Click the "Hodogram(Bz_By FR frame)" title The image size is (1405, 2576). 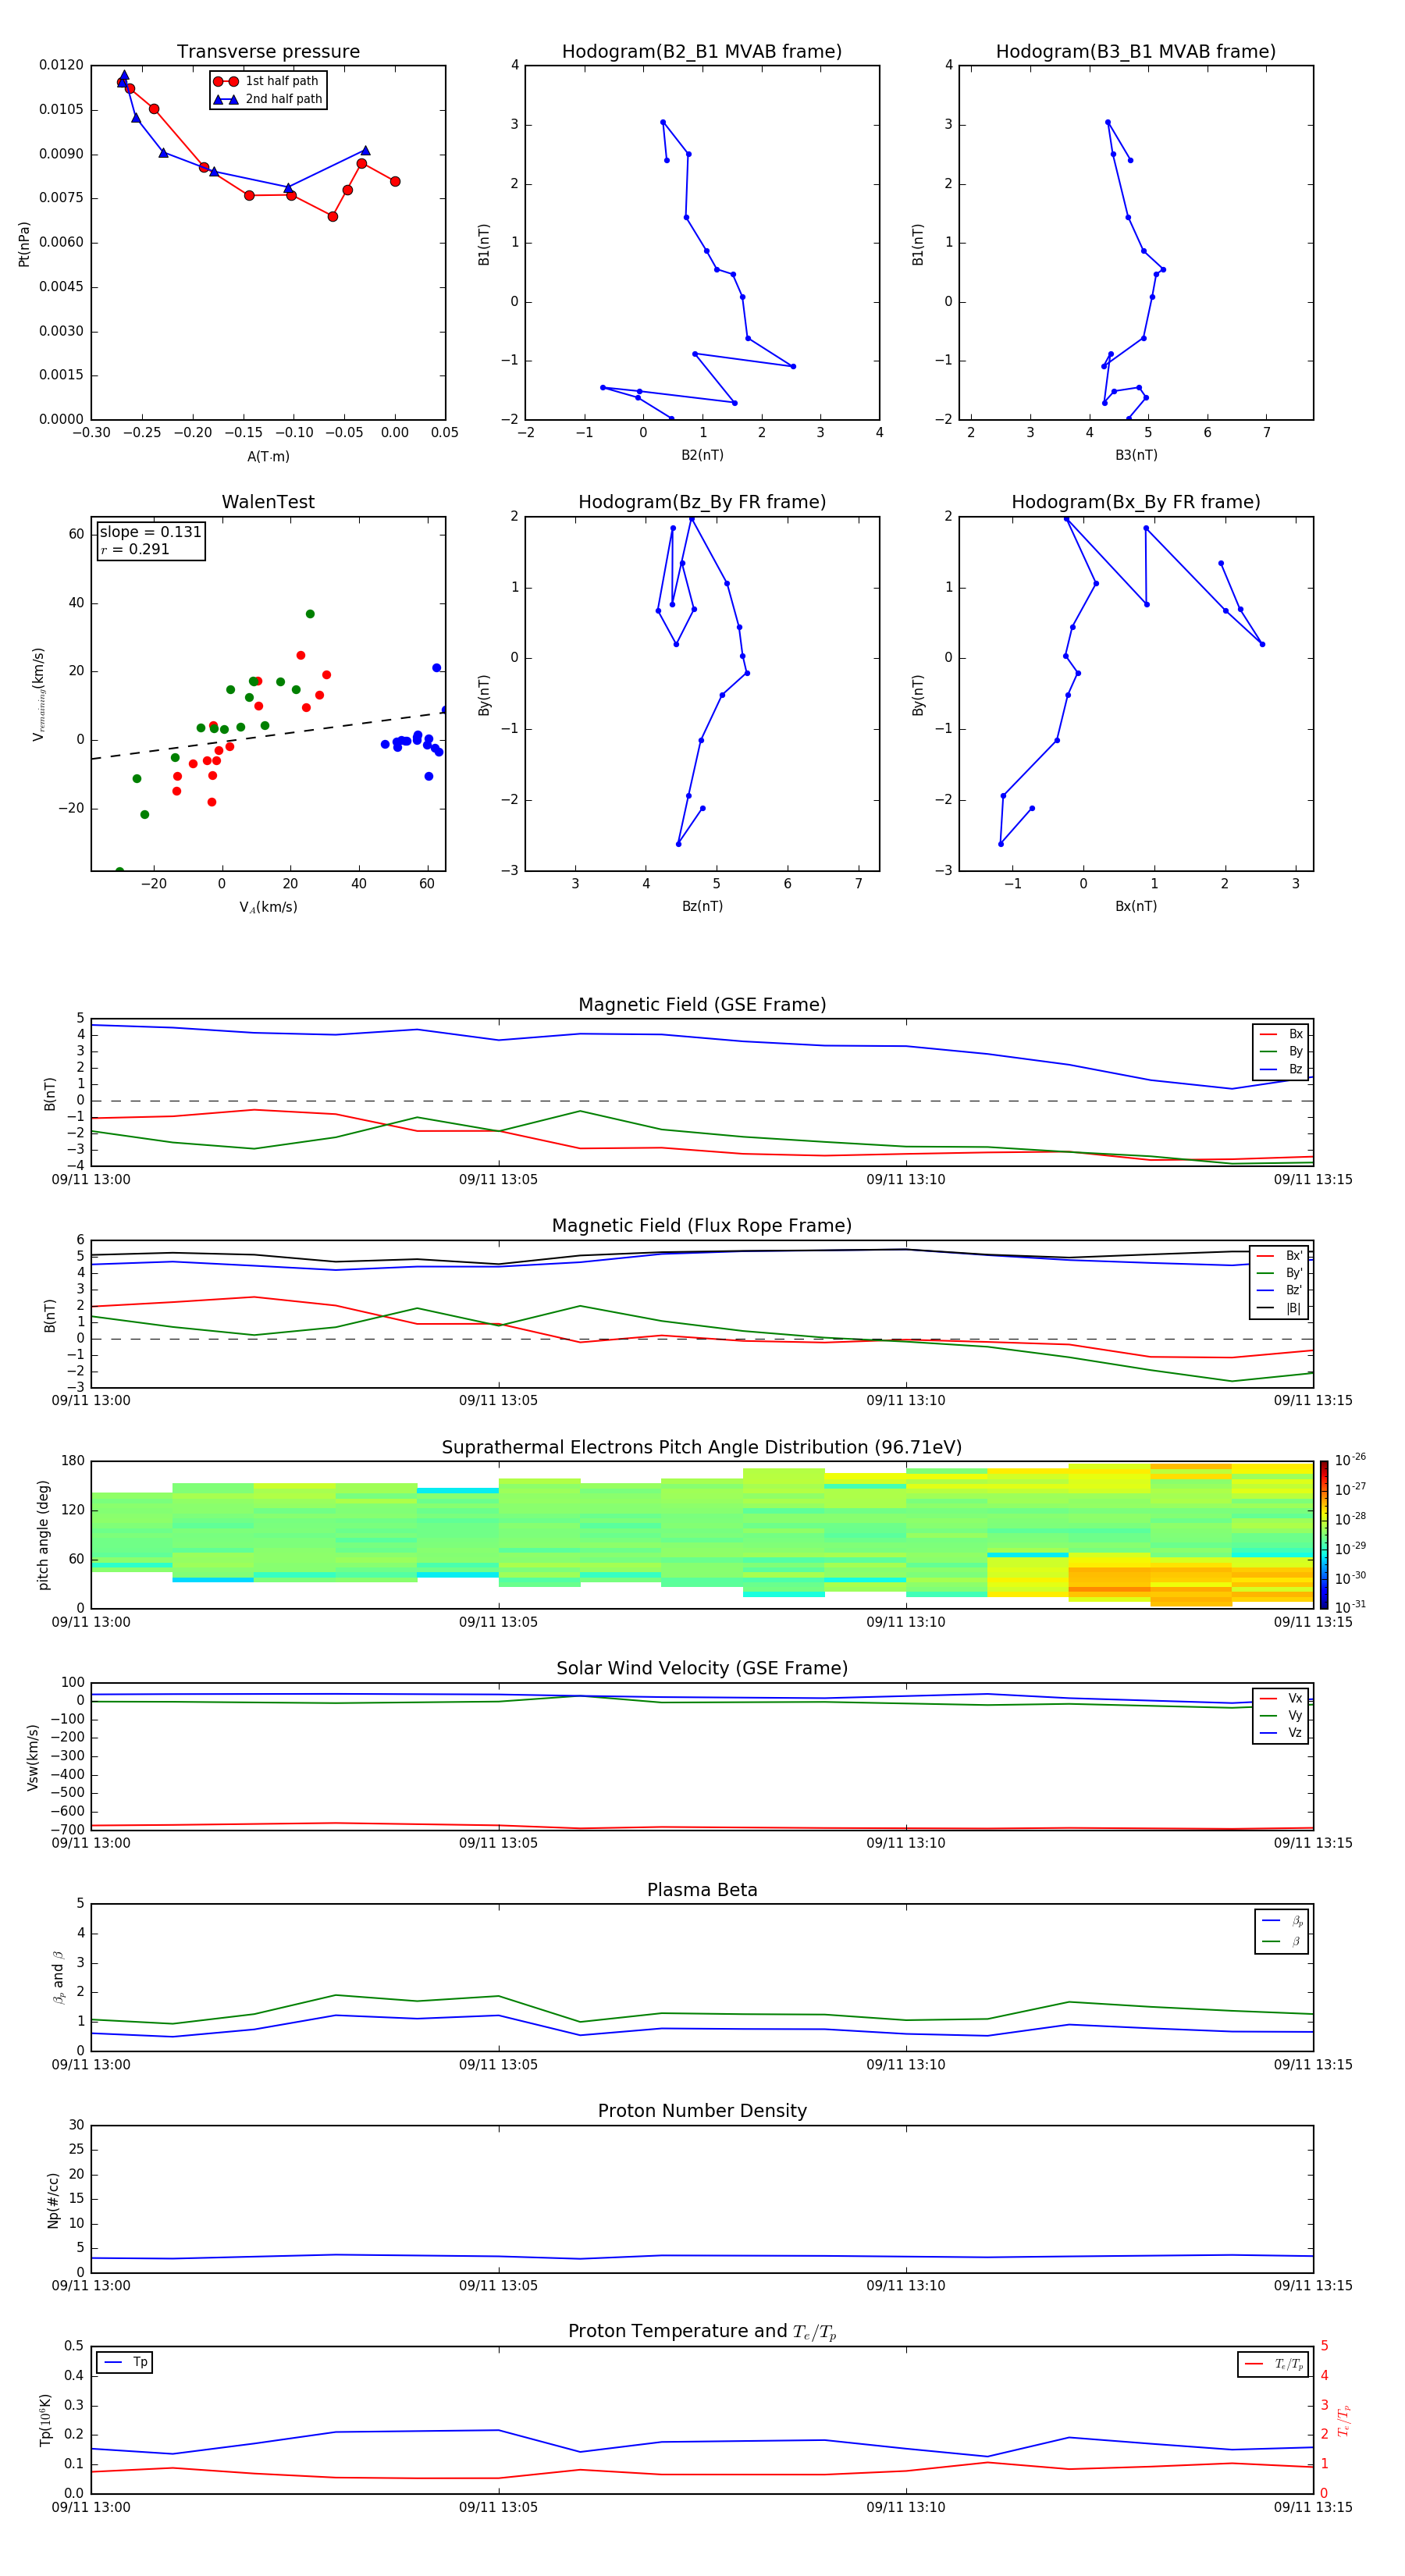[x=702, y=502]
